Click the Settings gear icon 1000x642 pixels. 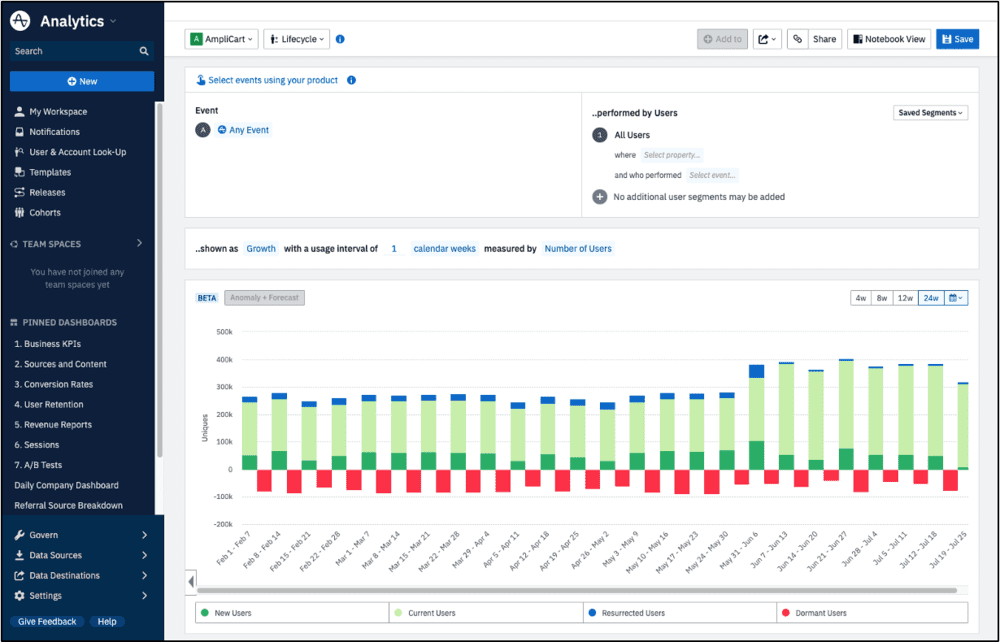tap(19, 595)
